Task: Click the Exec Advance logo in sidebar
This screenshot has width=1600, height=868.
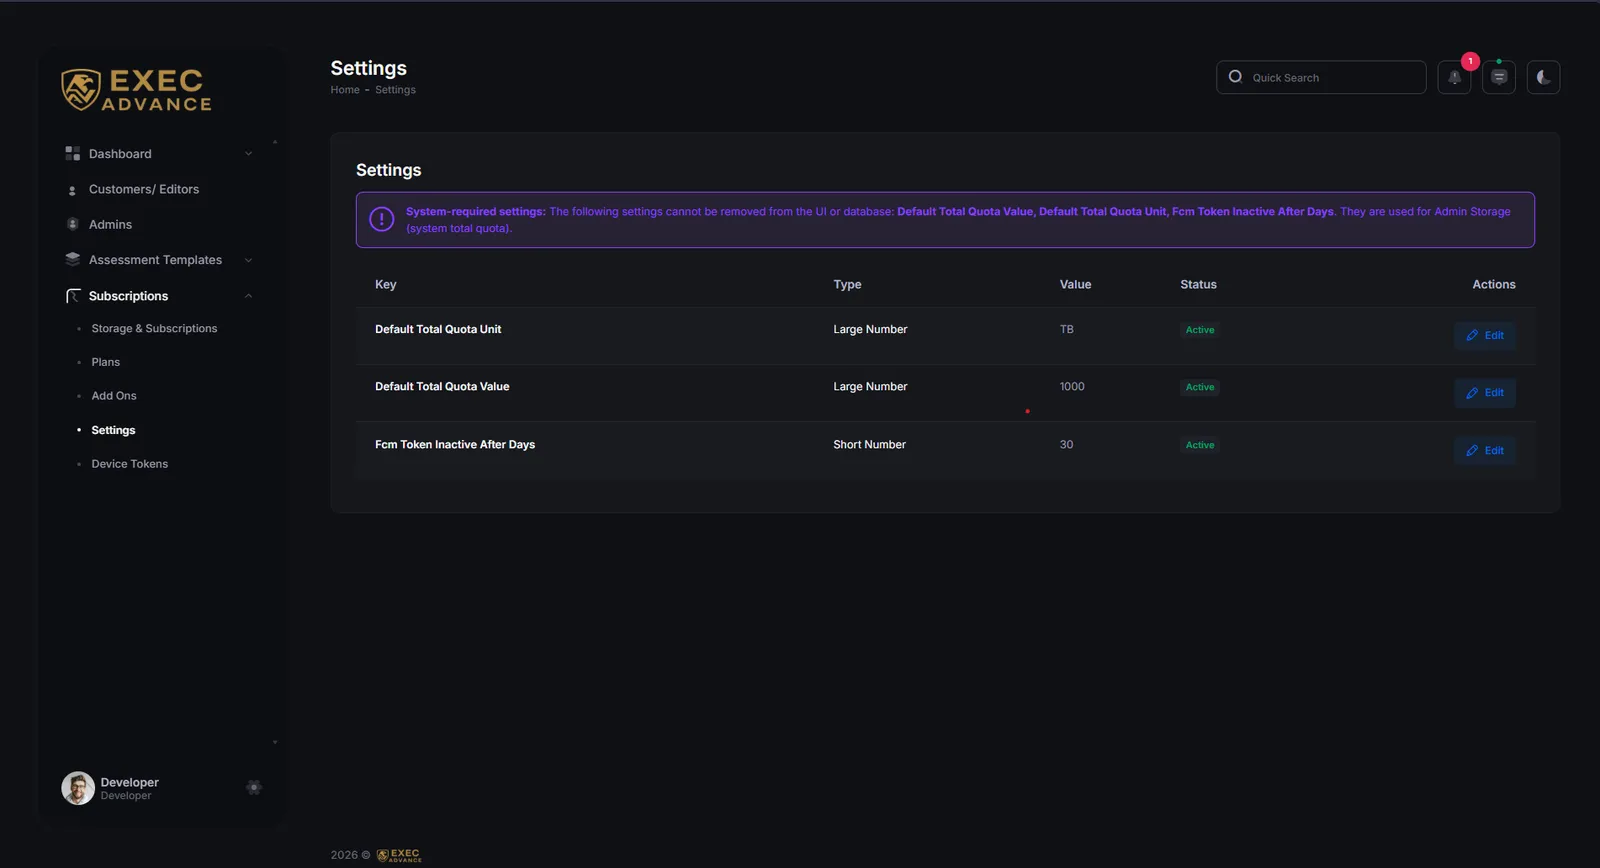Action: (x=136, y=90)
